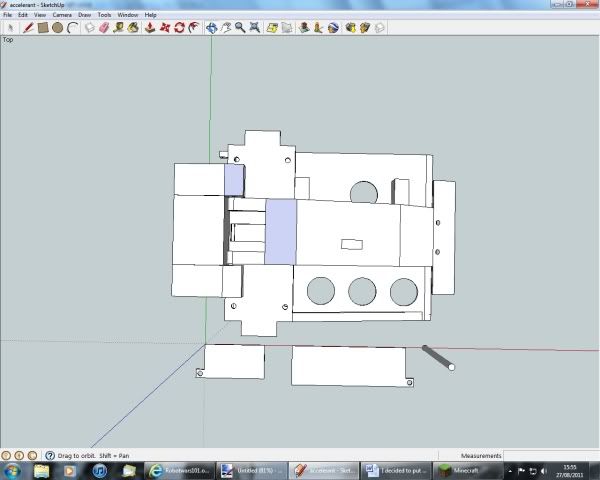Select the Zoom magnifier tool
Screen dimensions: 600x480
pyautogui.click(x=240, y=28)
